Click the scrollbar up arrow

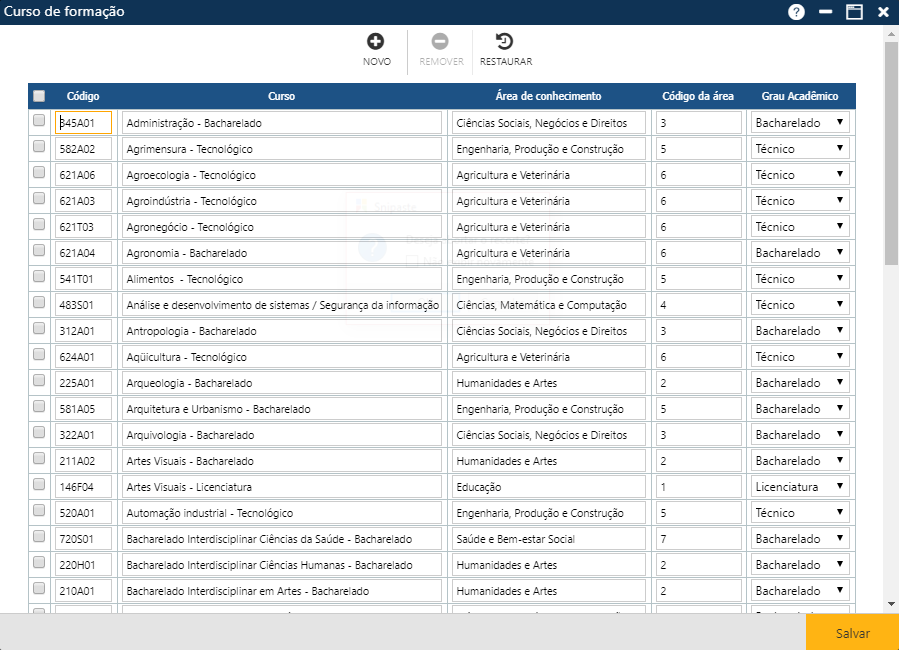(x=891, y=34)
